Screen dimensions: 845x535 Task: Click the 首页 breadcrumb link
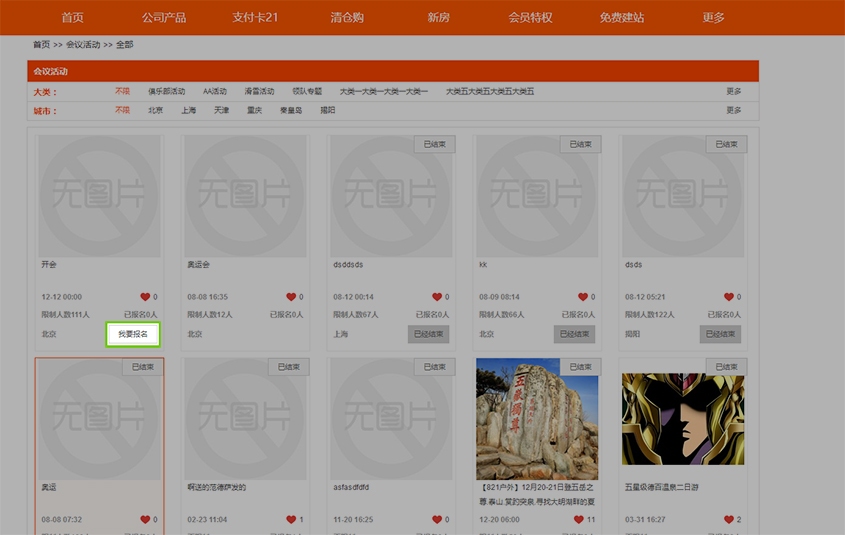click(x=41, y=44)
